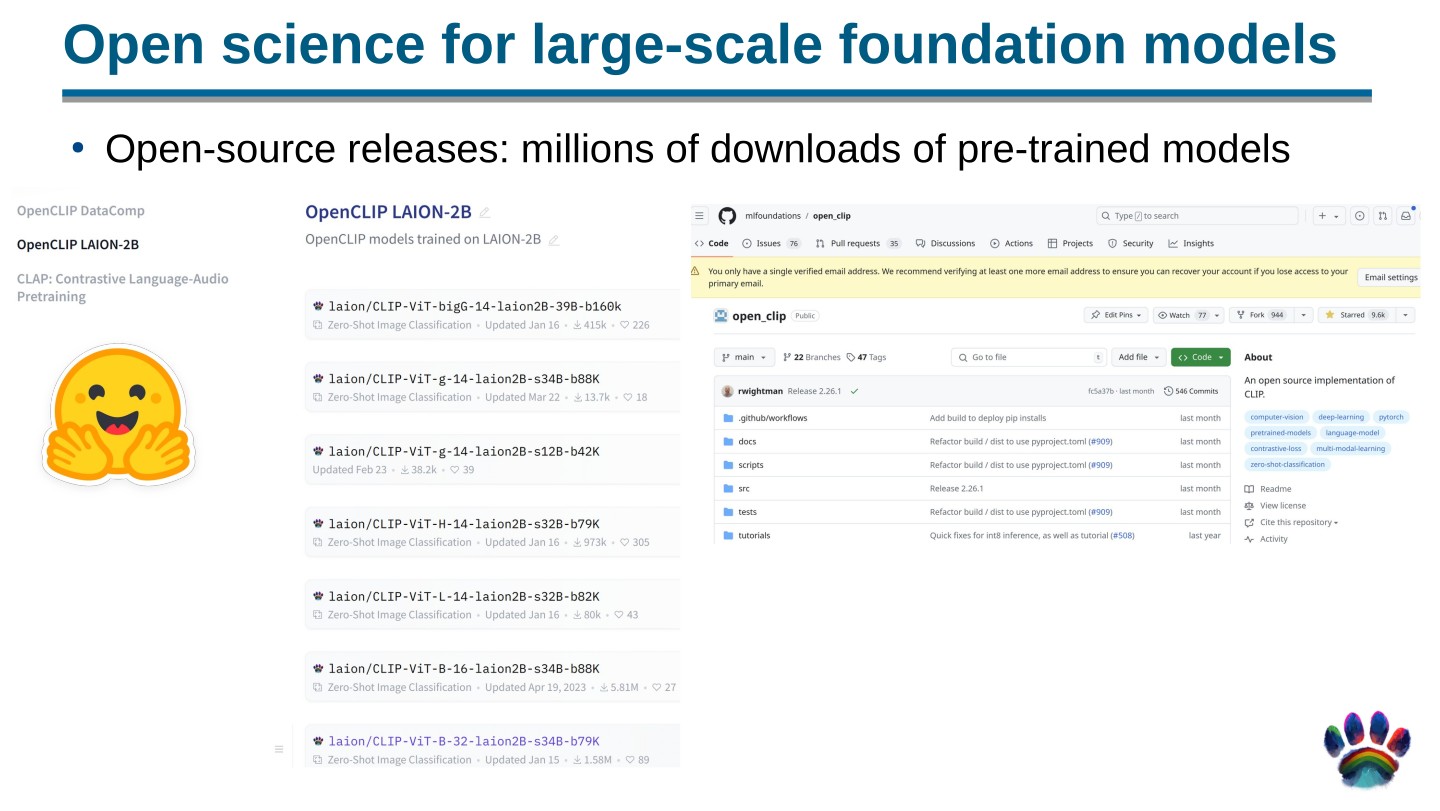Expand the arrow dropdown next to Starred
Viewport: 1440px width, 811px height.
click(x=1405, y=315)
